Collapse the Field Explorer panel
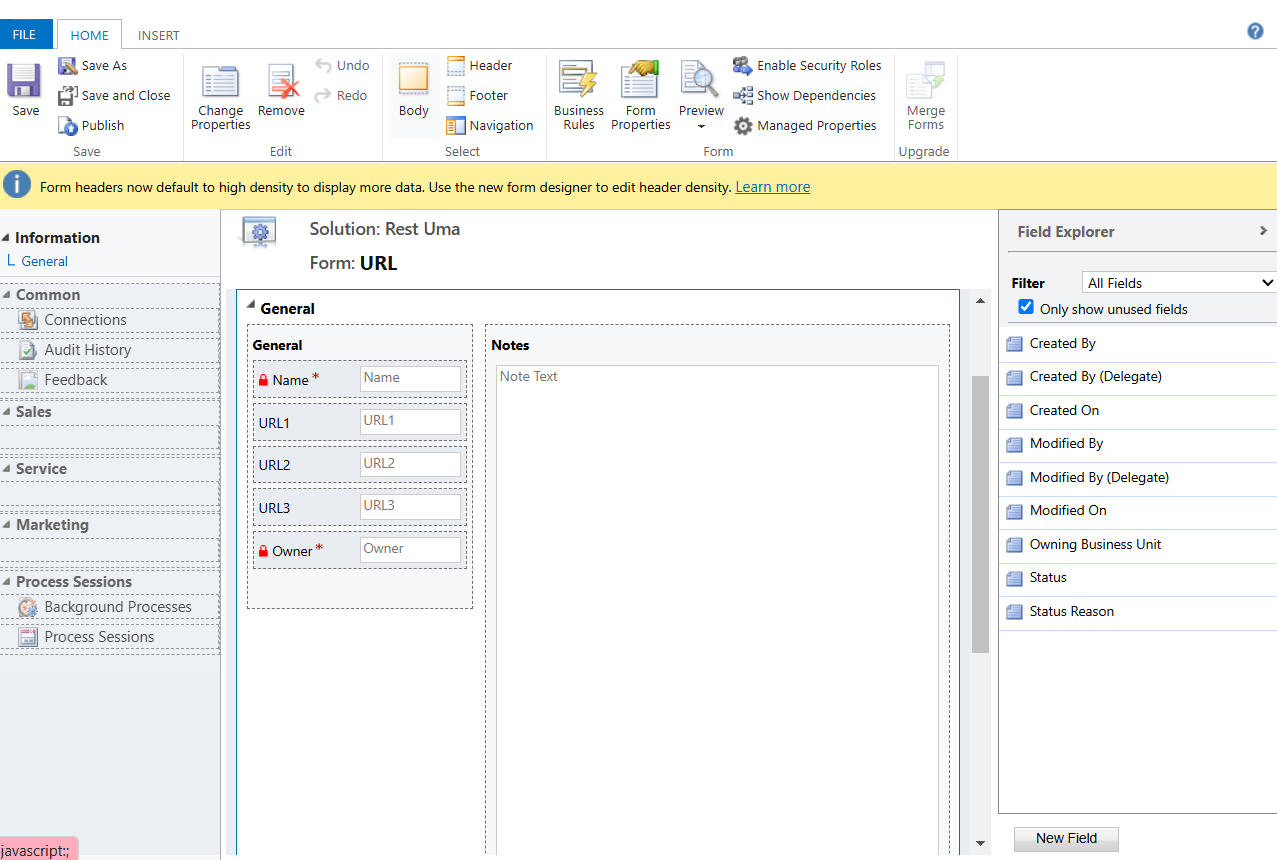The width and height of the screenshot is (1277, 860). 1264,231
